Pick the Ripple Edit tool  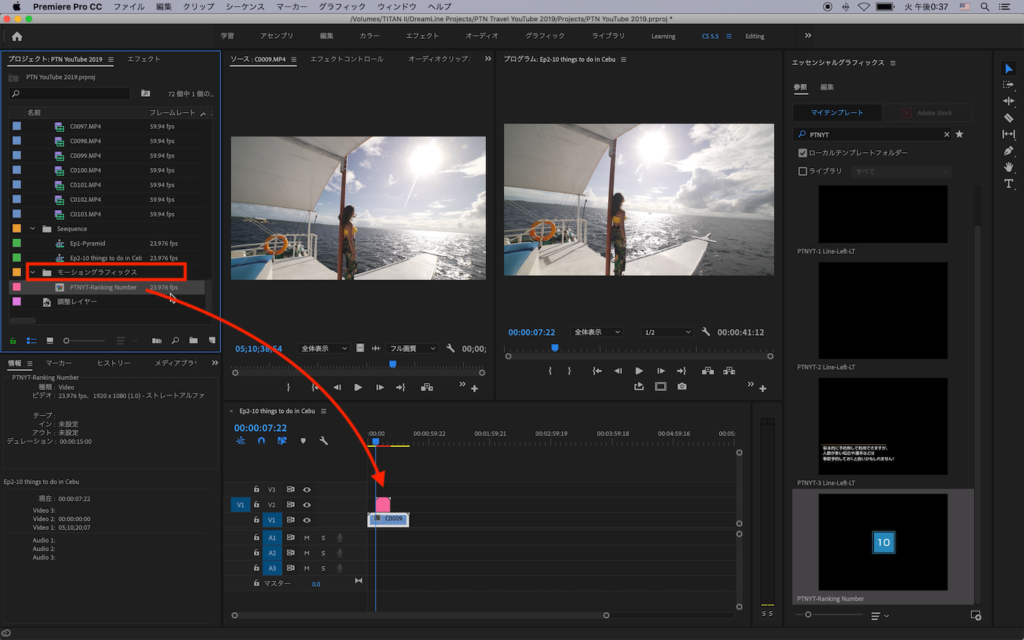pos(1008,101)
